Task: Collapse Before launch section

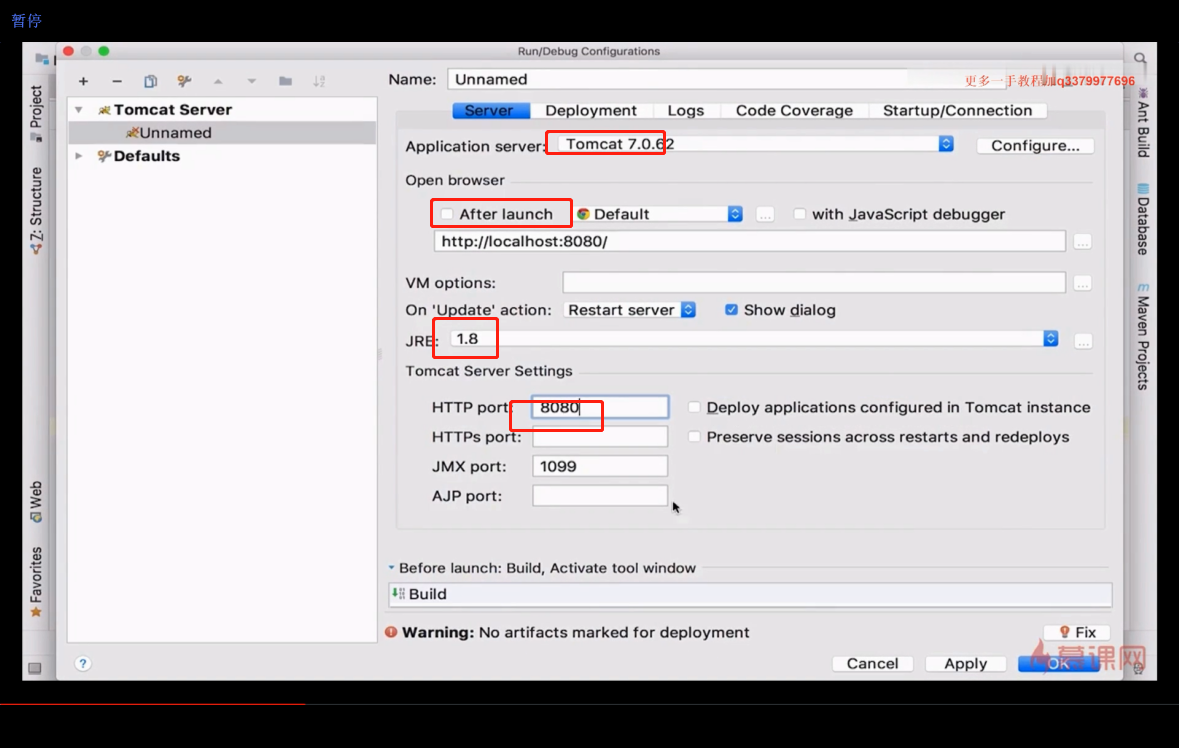Action: click(x=392, y=568)
